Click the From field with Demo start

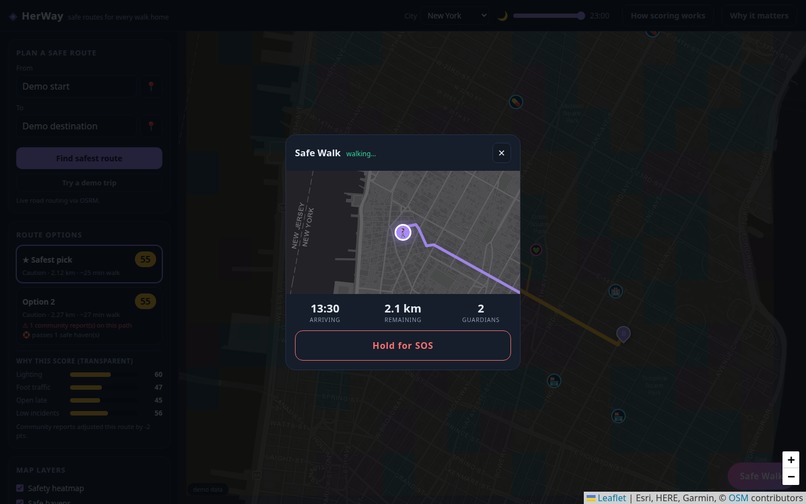pos(77,86)
